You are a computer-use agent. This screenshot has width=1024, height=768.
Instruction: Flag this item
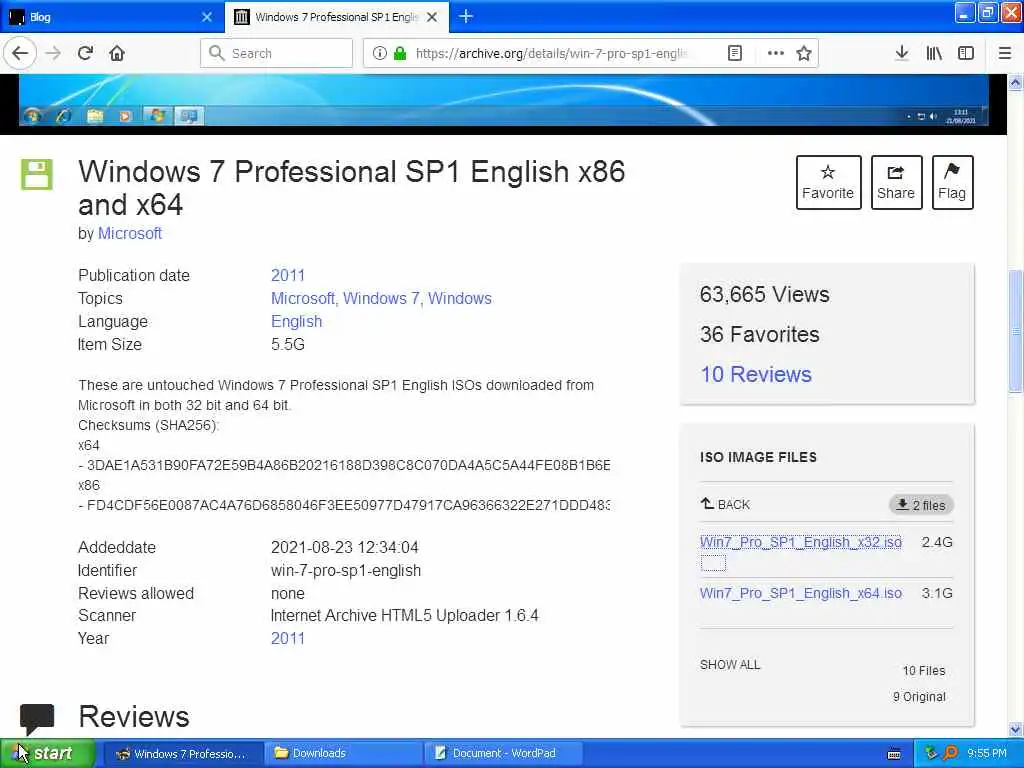pyautogui.click(x=952, y=182)
